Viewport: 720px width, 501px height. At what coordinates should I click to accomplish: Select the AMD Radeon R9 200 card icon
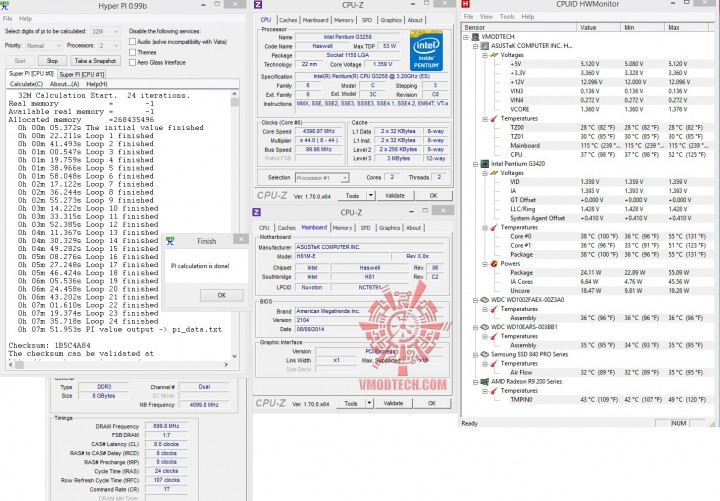484,382
